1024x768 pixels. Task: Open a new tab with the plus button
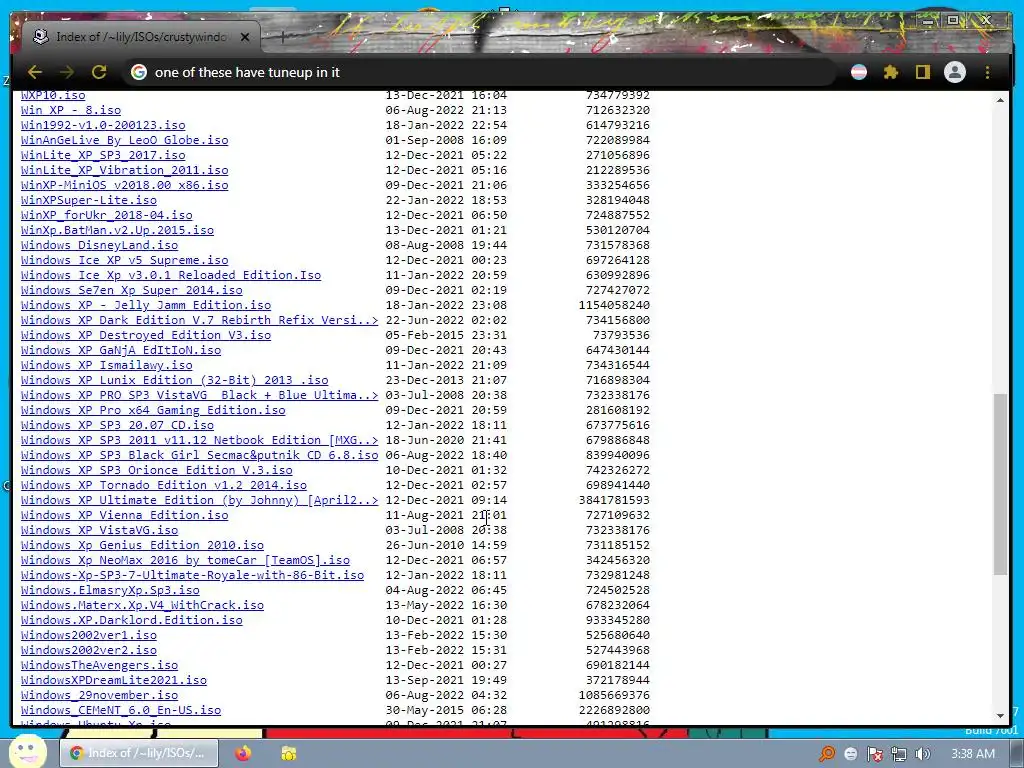click(282, 37)
